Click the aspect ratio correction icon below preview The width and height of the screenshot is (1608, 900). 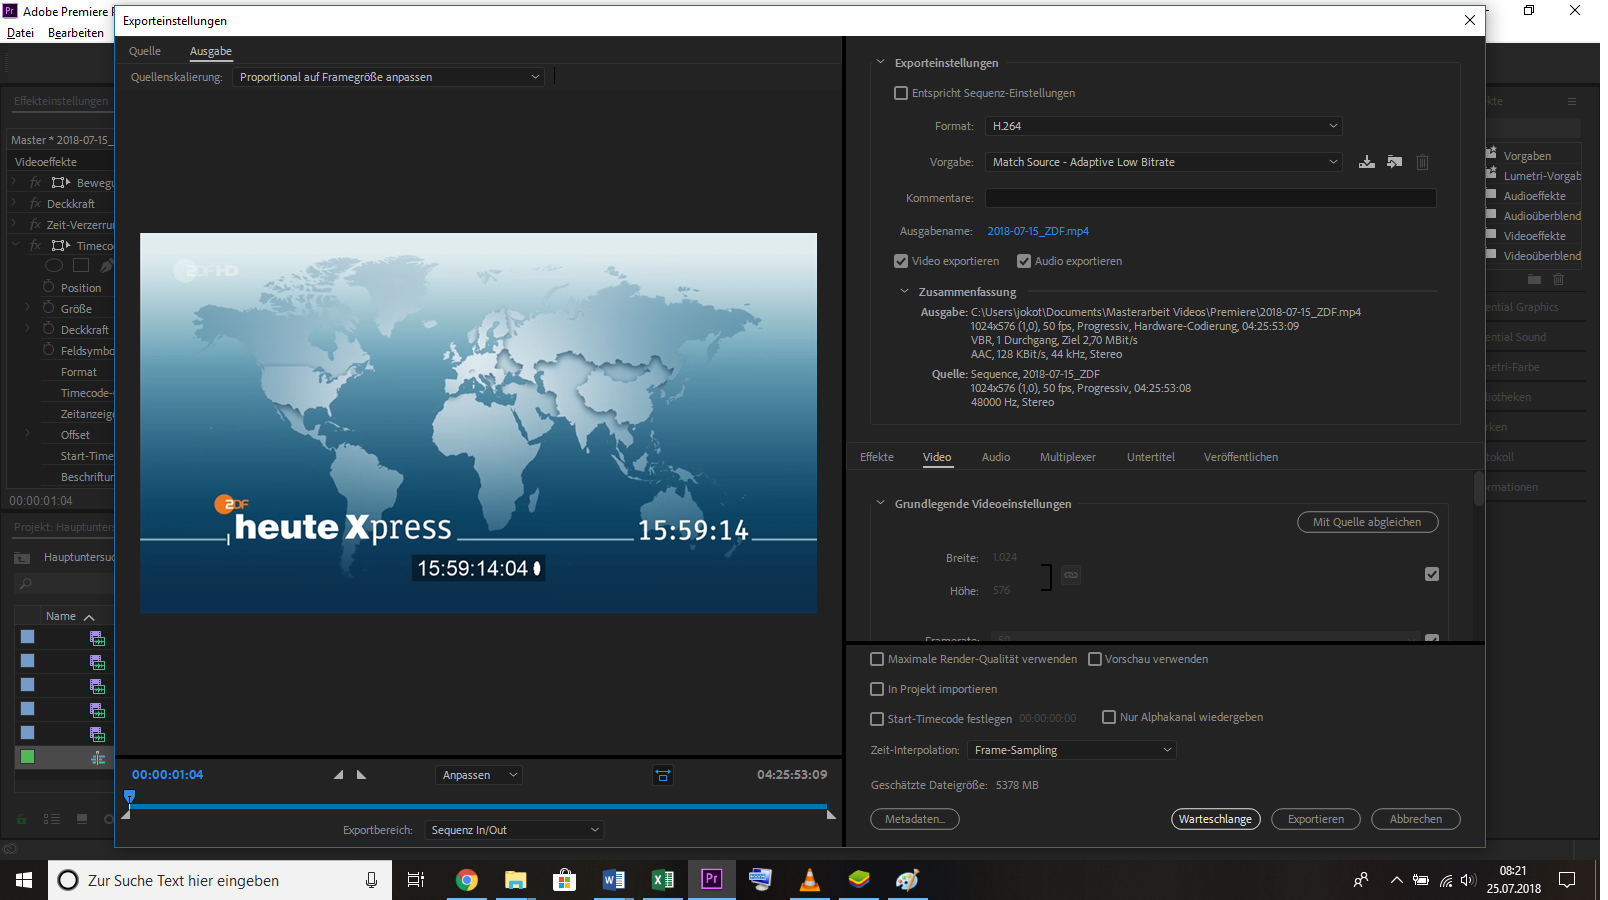tap(663, 775)
